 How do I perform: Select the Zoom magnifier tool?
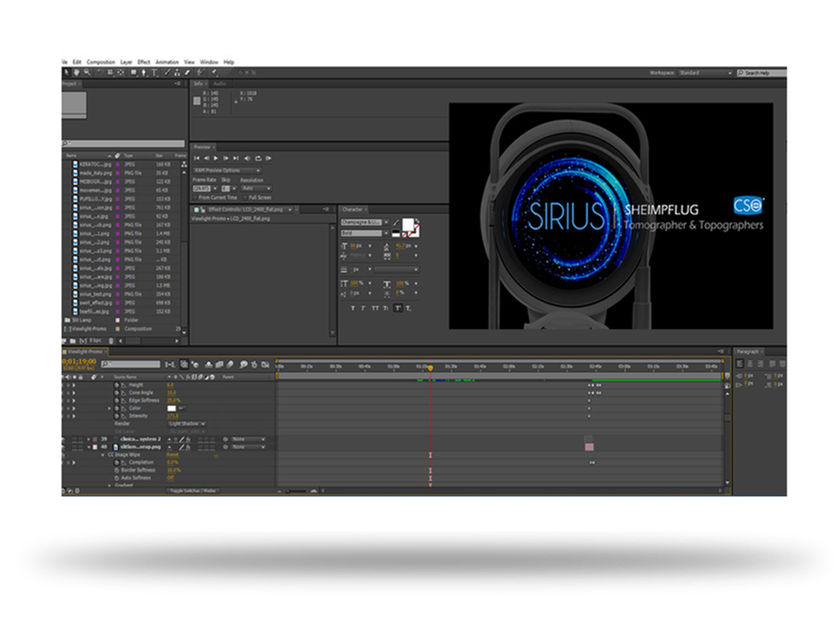pos(87,72)
